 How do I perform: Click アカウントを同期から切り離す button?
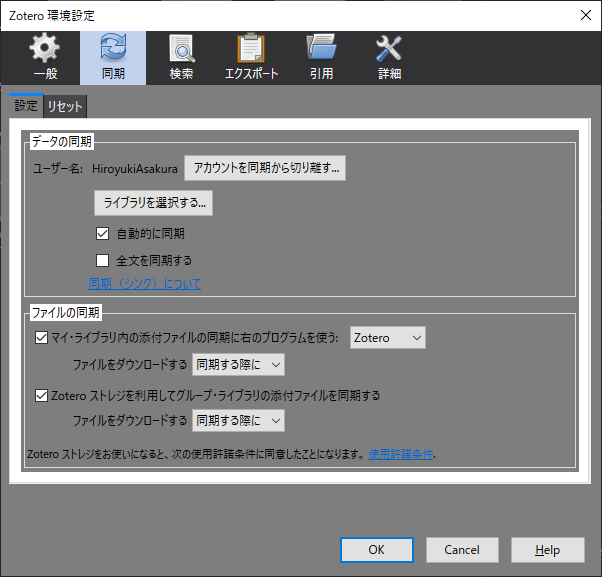tap(265, 168)
